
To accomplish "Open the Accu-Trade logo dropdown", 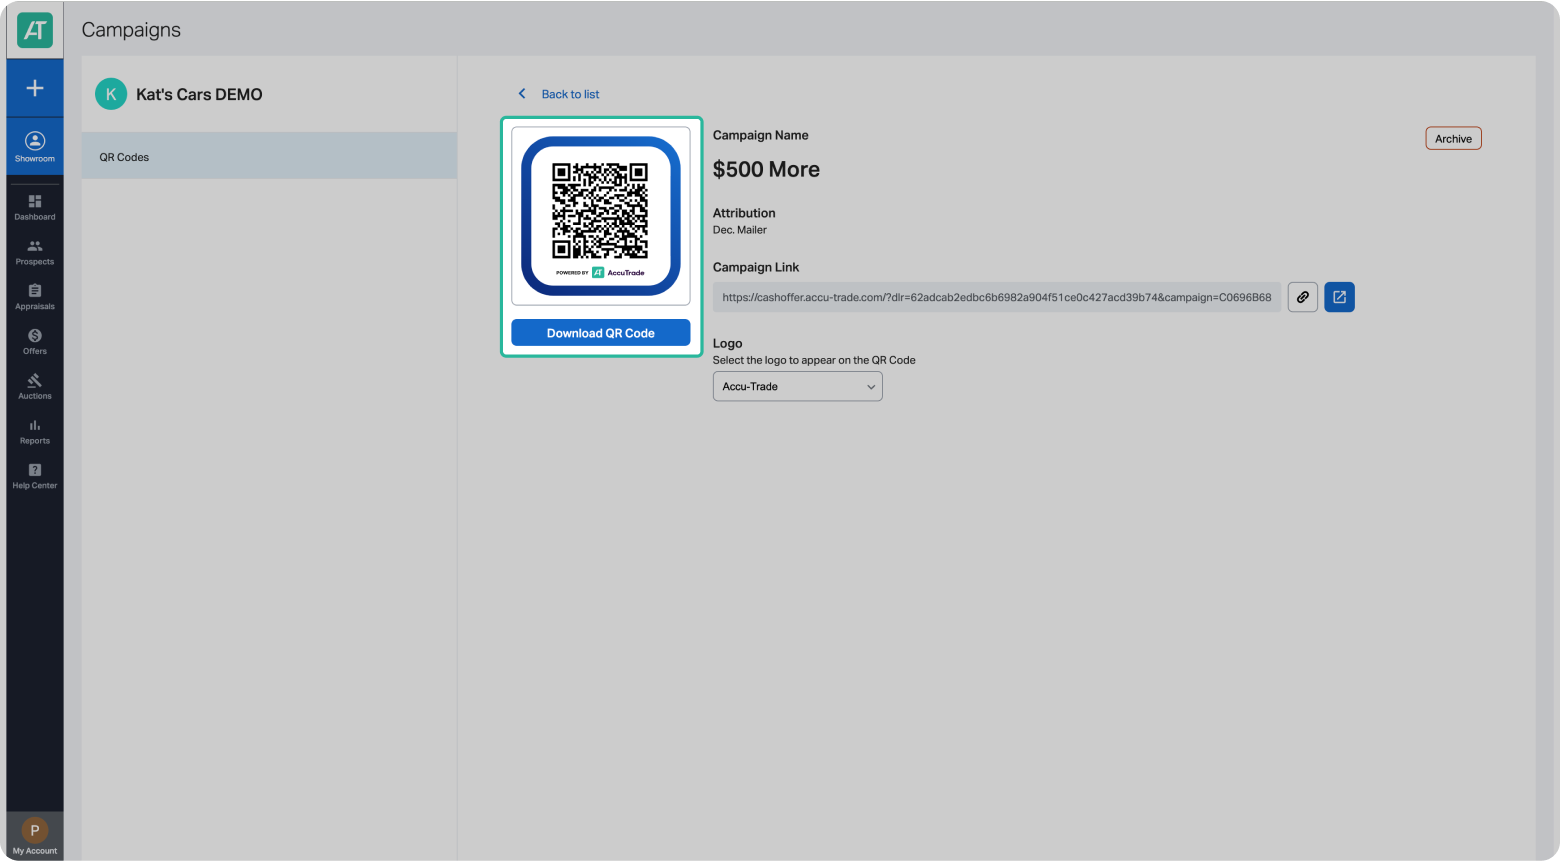I will point(797,386).
